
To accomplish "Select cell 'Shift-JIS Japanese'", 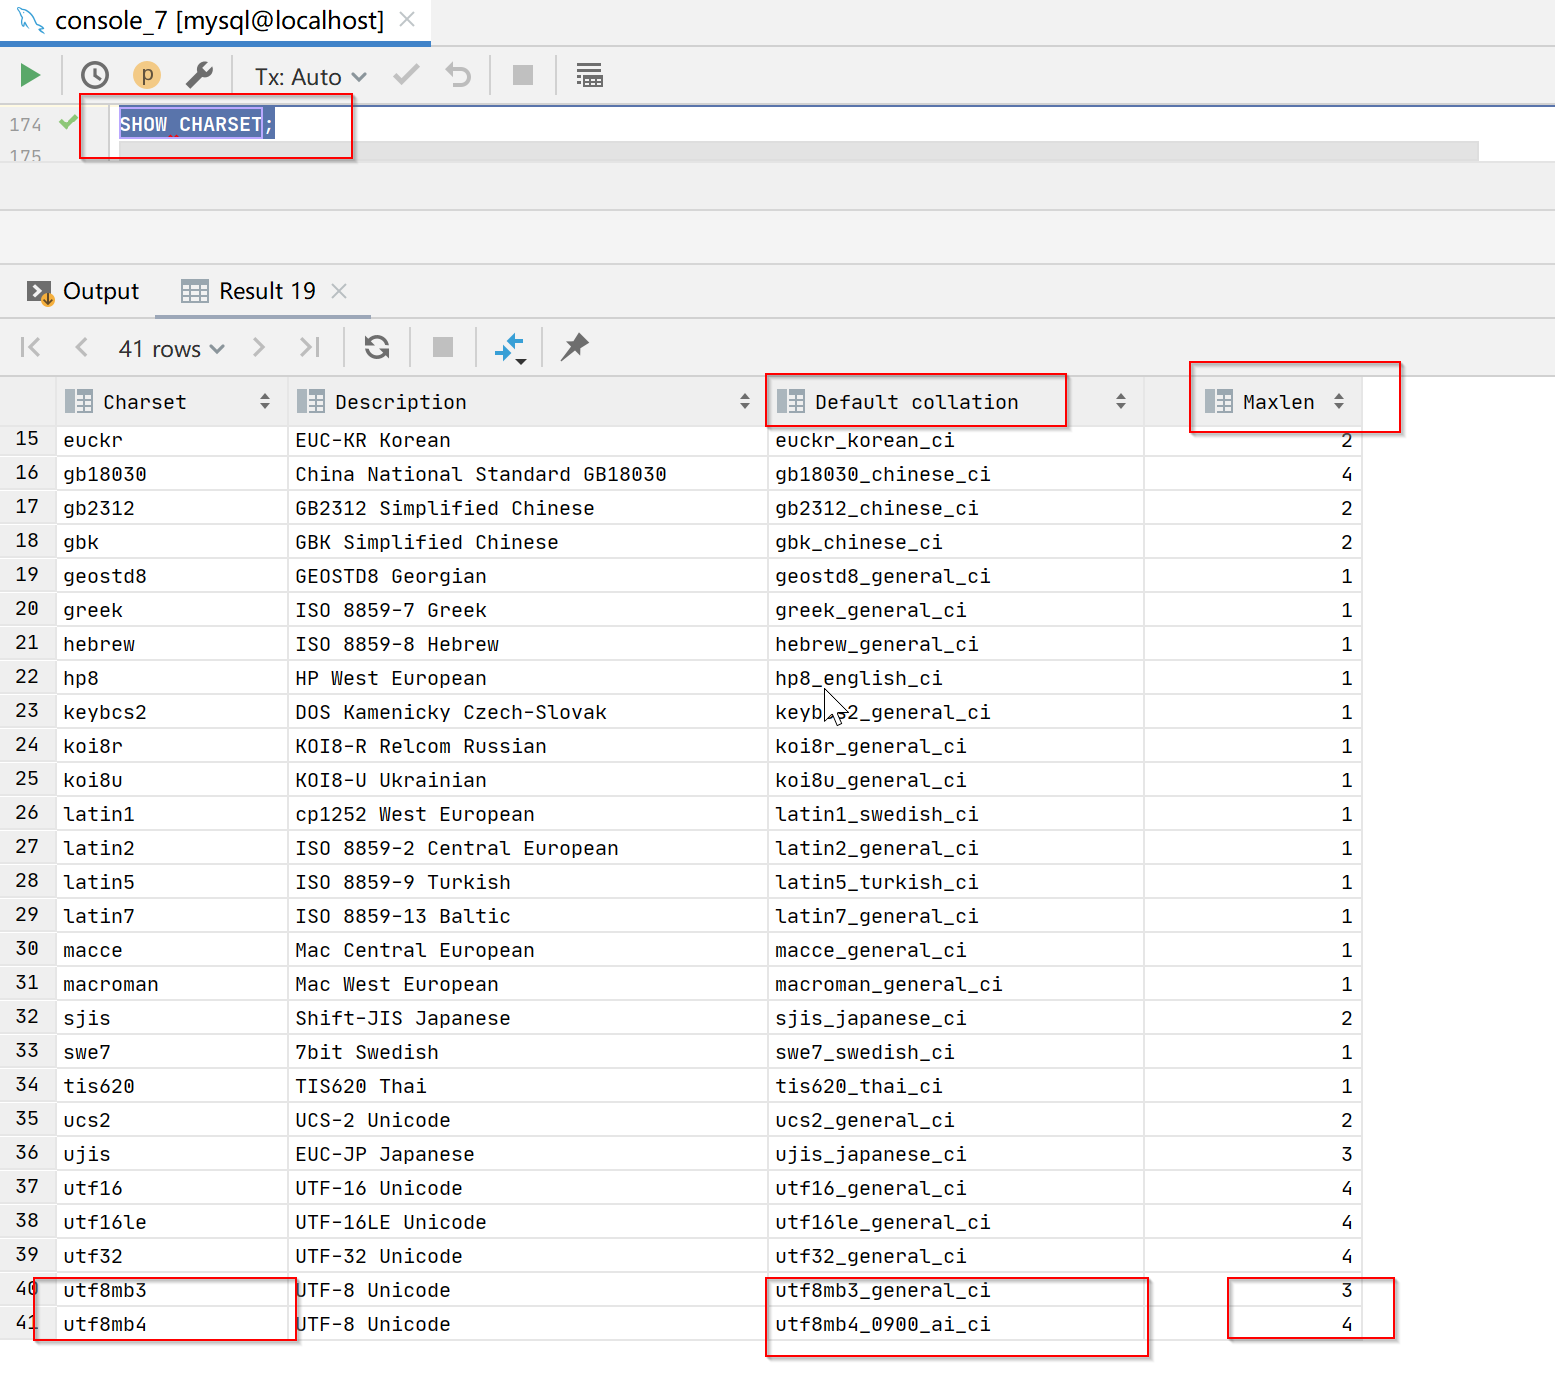I will click(x=527, y=1018).
